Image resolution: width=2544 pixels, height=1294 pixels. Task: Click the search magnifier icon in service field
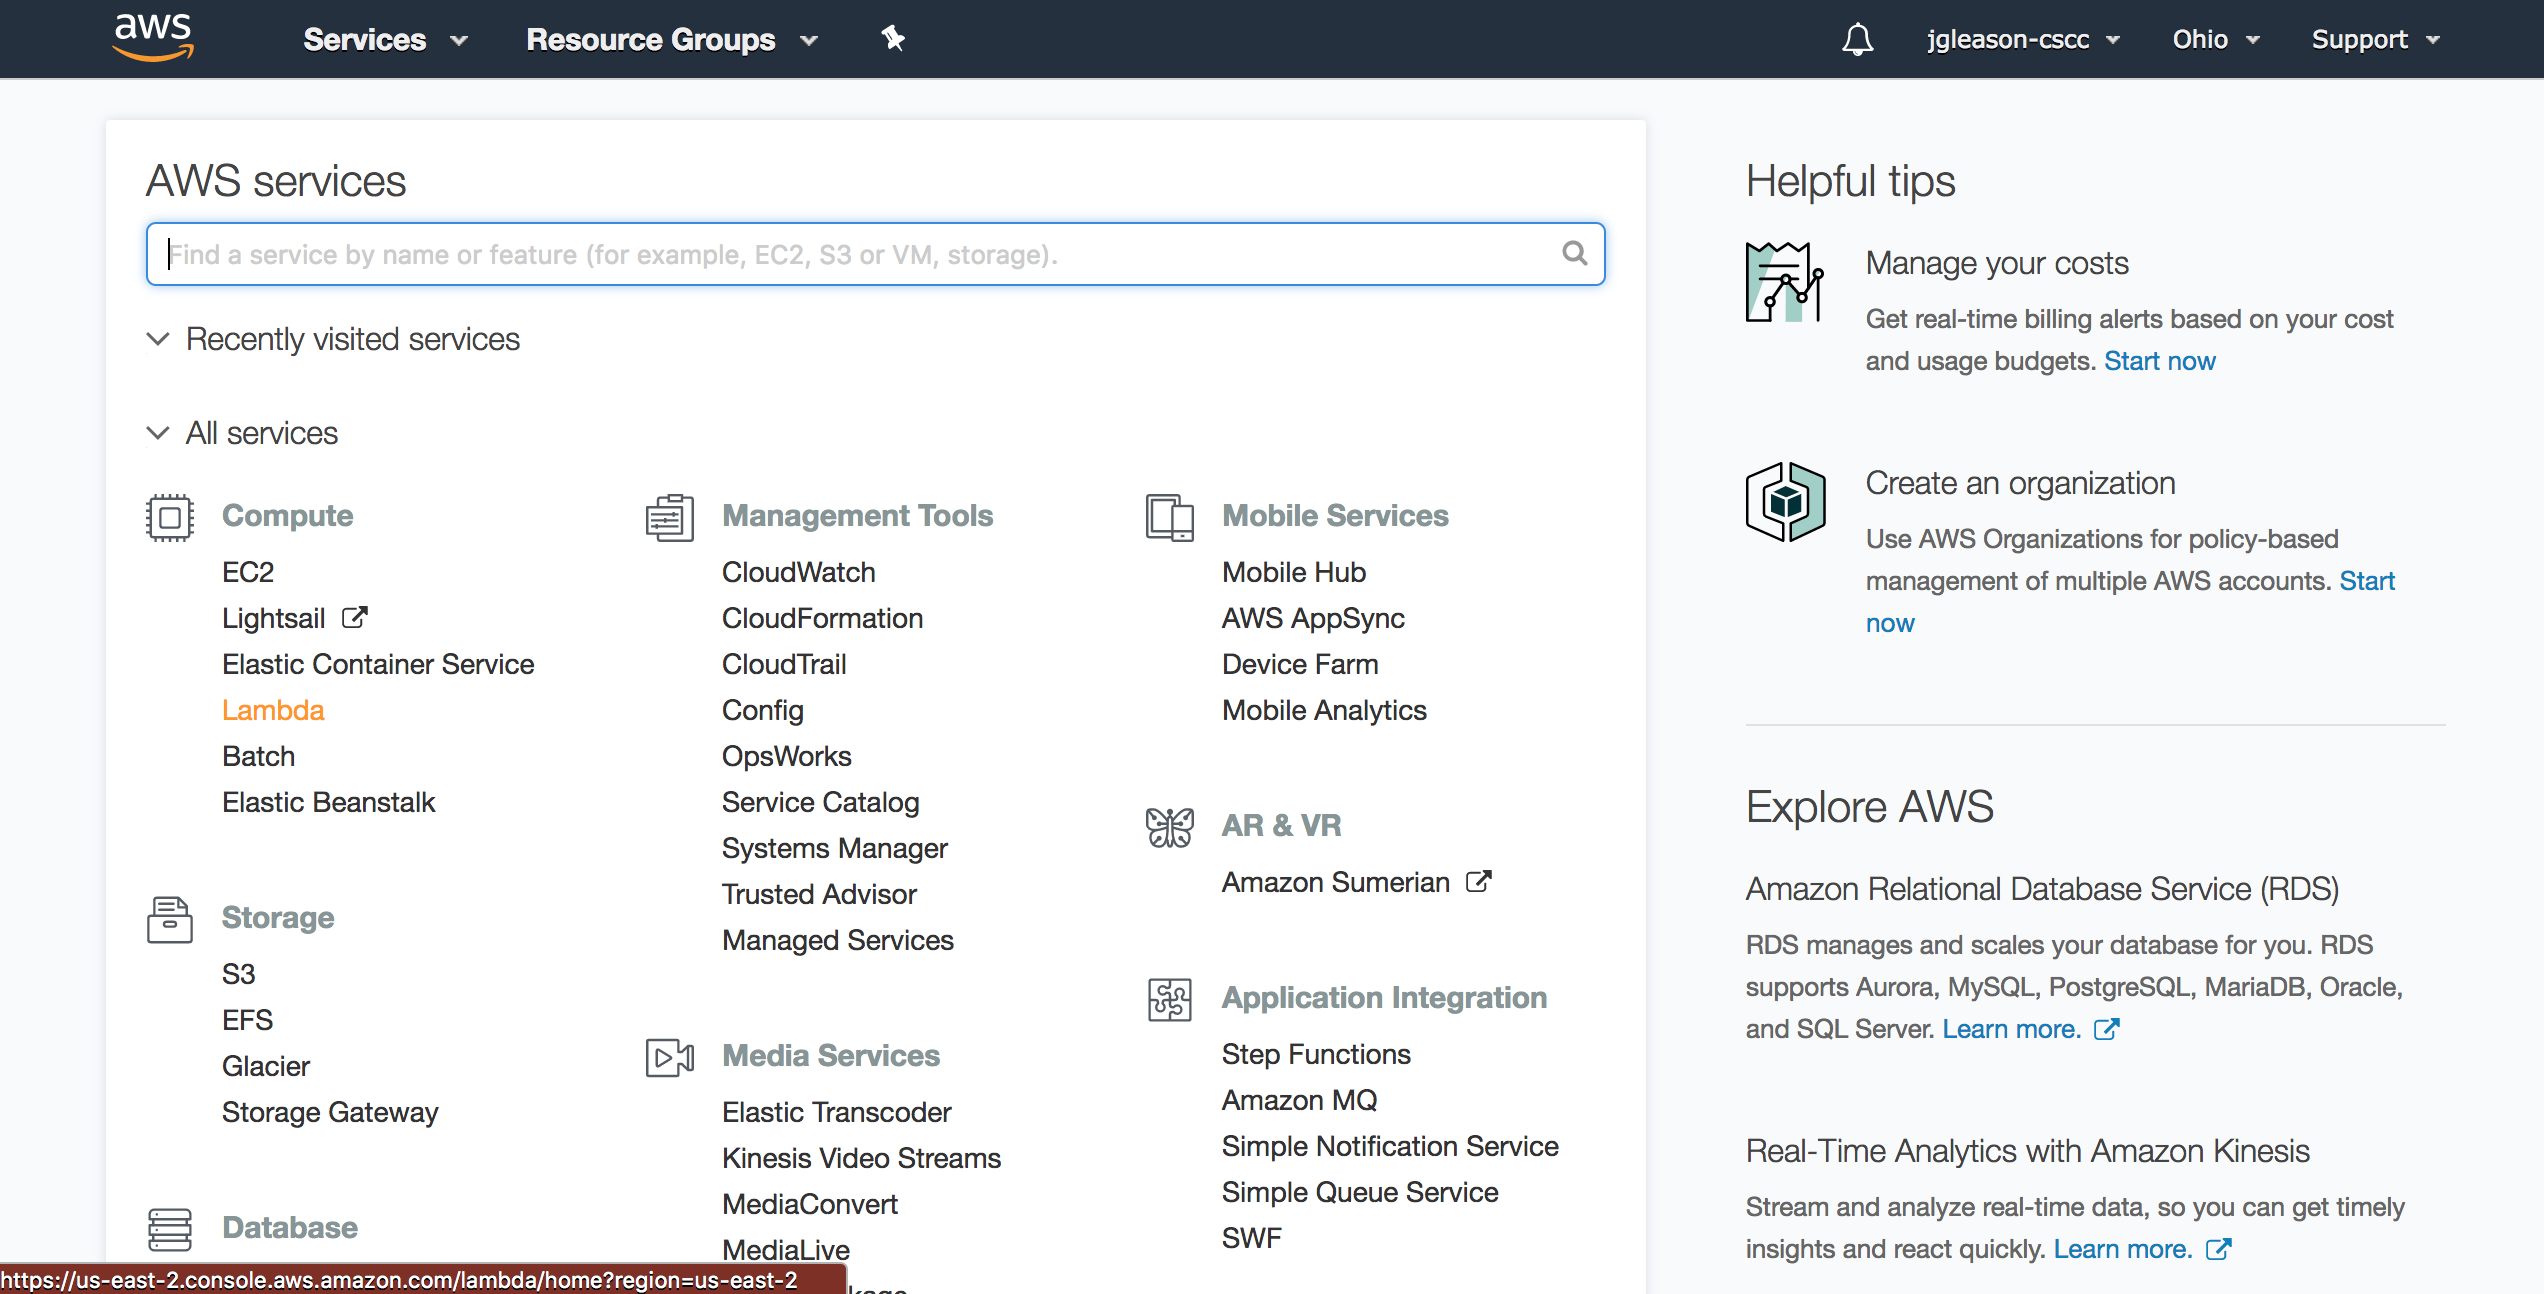(x=1575, y=254)
